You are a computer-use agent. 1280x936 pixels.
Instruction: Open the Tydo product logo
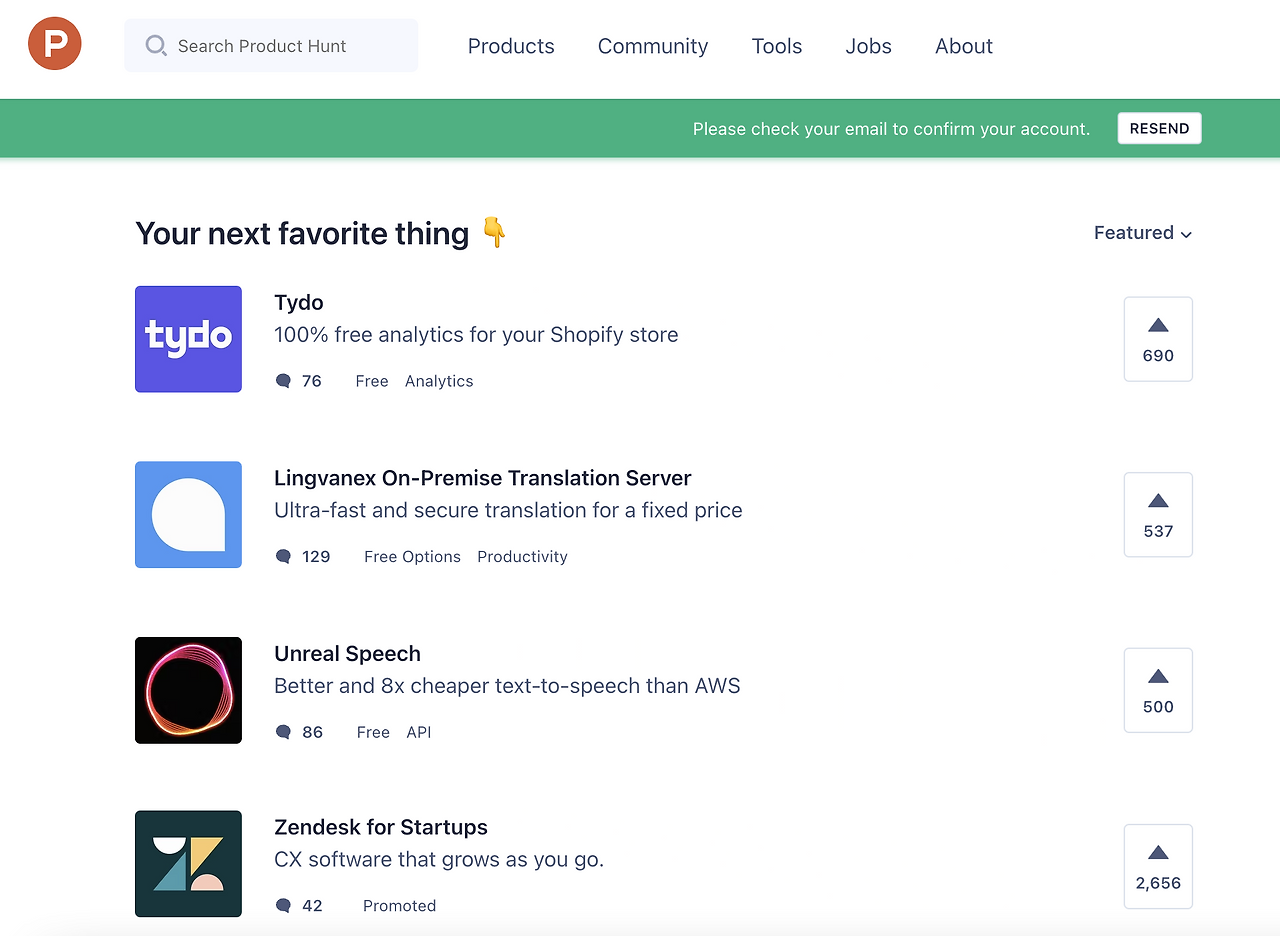click(188, 339)
